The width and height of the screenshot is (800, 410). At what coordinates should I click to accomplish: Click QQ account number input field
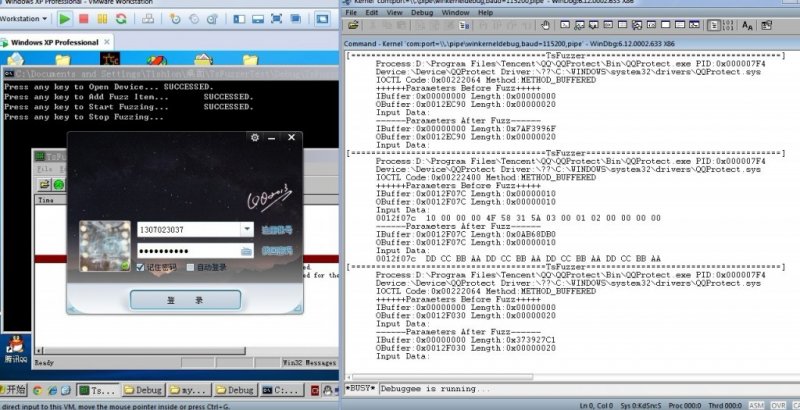(x=189, y=229)
